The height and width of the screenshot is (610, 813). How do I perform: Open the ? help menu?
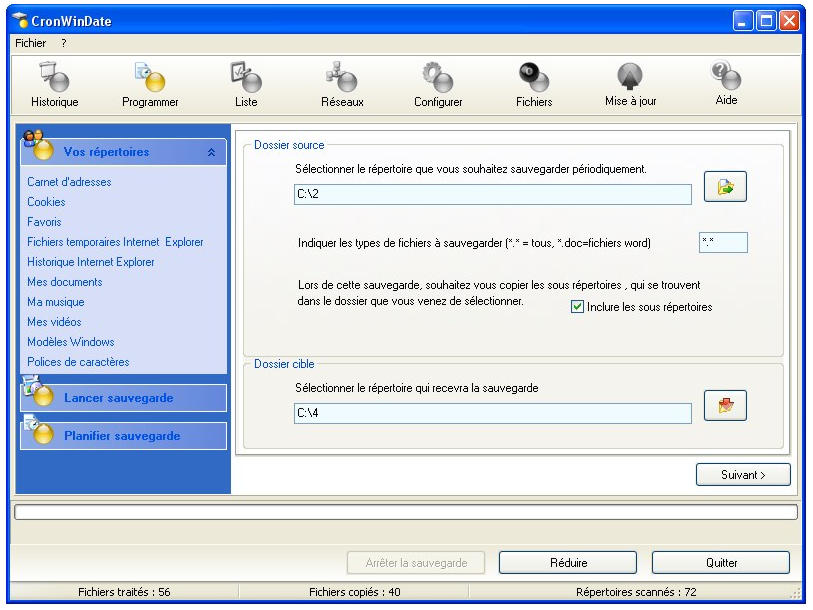[63, 43]
